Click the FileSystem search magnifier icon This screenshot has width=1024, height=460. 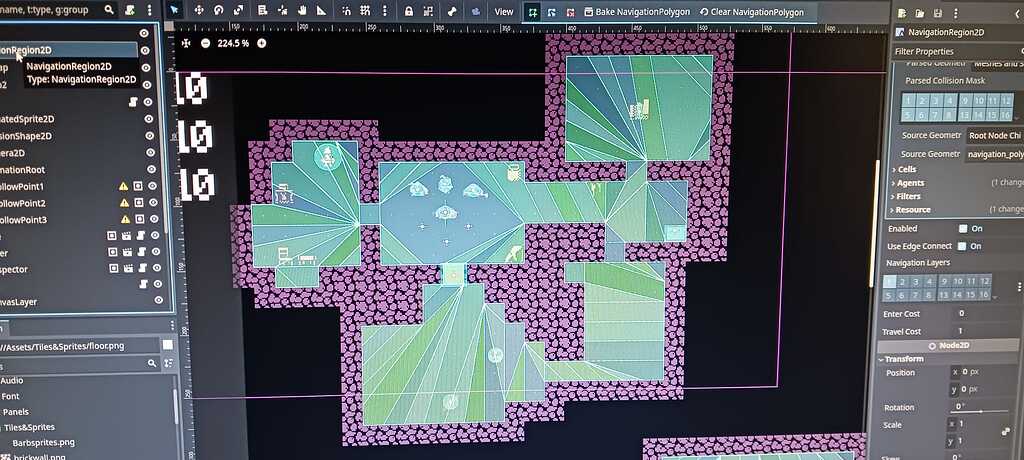[x=152, y=363]
